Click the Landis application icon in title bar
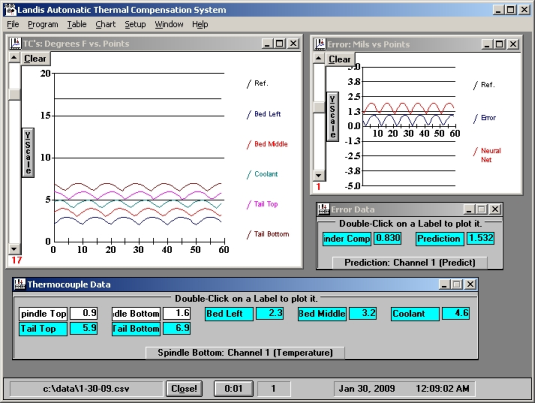 click(10, 10)
